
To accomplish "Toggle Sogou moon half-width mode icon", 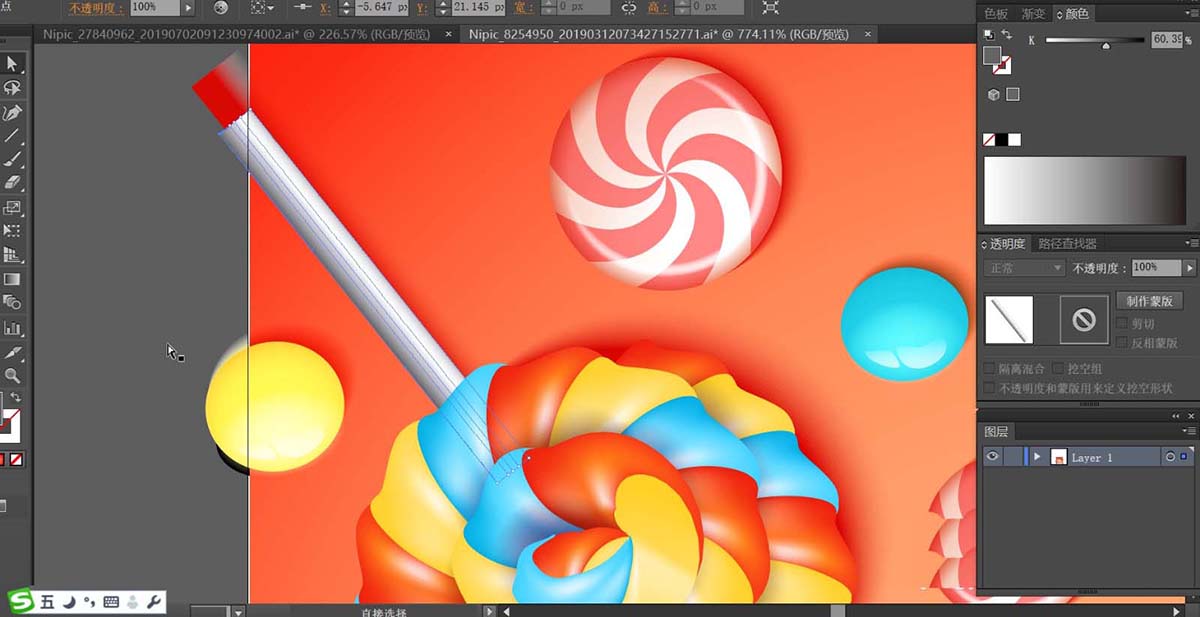I will (x=69, y=602).
